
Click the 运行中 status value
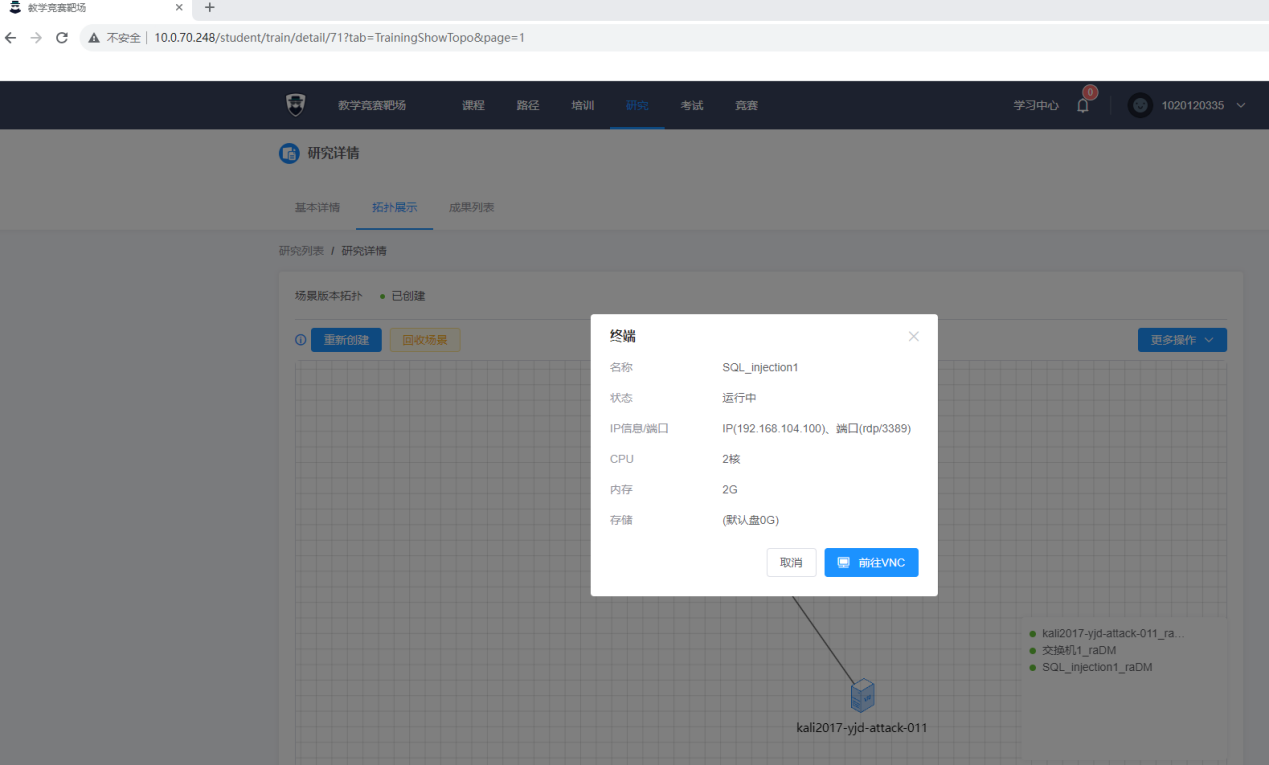coord(739,398)
